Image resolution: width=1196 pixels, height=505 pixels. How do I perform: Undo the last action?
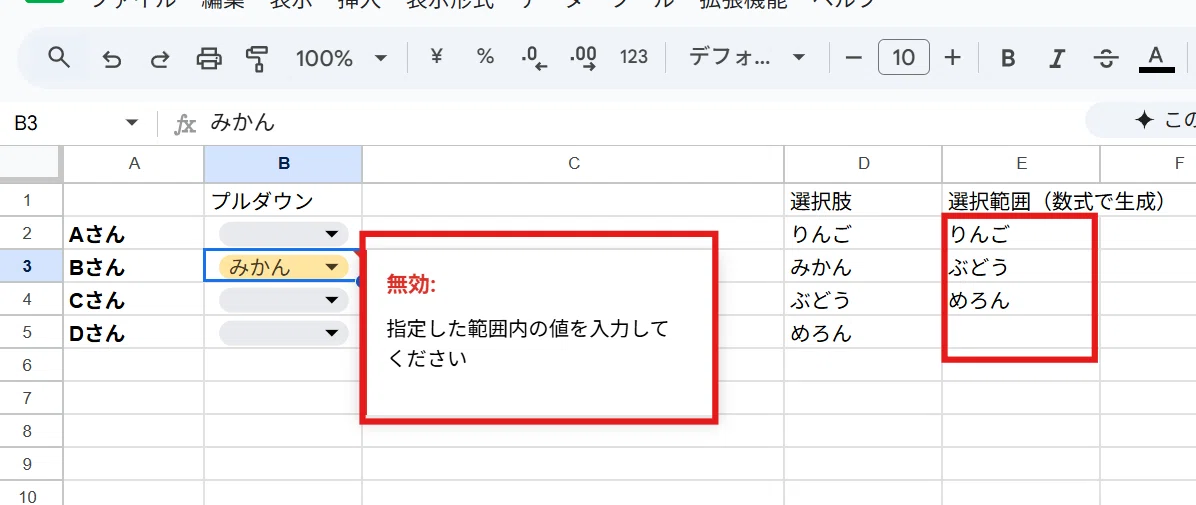[x=112, y=58]
